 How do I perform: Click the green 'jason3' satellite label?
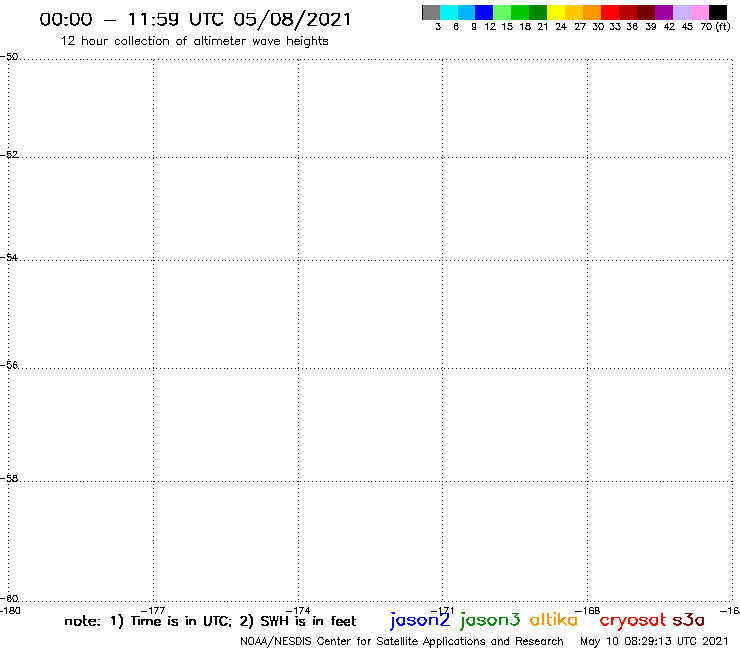tap(490, 620)
